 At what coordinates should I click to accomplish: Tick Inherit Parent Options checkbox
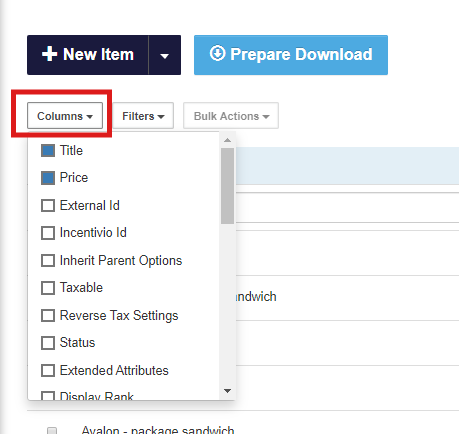48,261
